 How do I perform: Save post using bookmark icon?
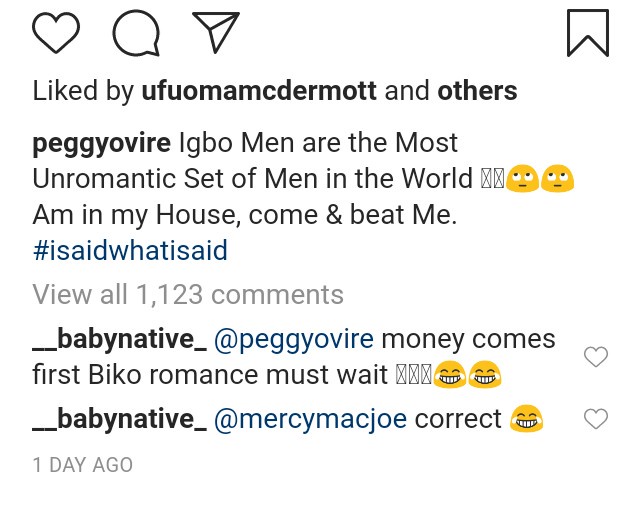[587, 33]
